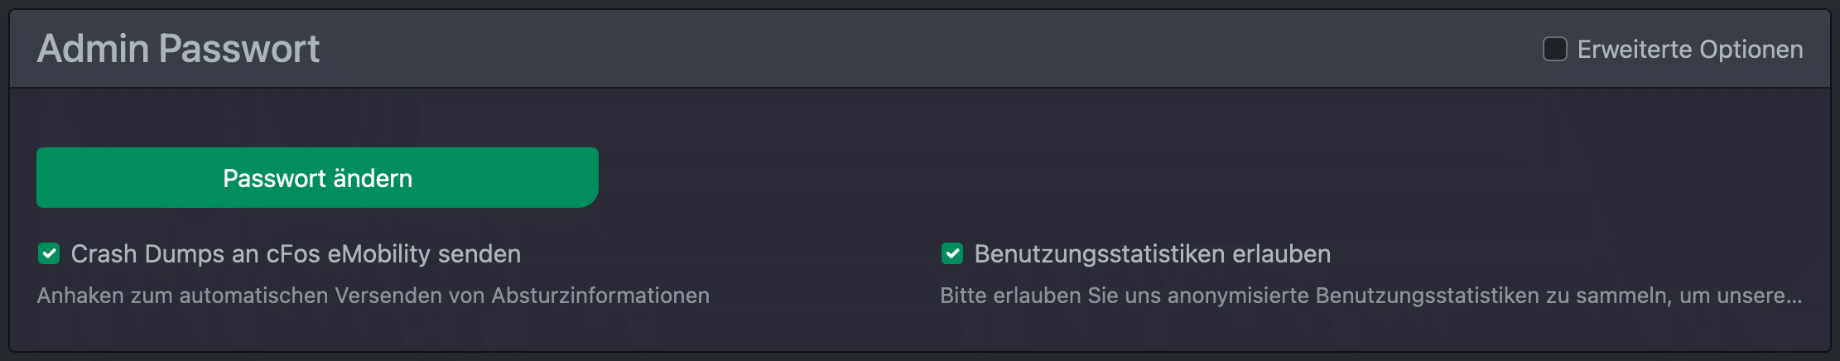
Task: Click the word Absturzinformationen in the description
Action: tap(600, 296)
